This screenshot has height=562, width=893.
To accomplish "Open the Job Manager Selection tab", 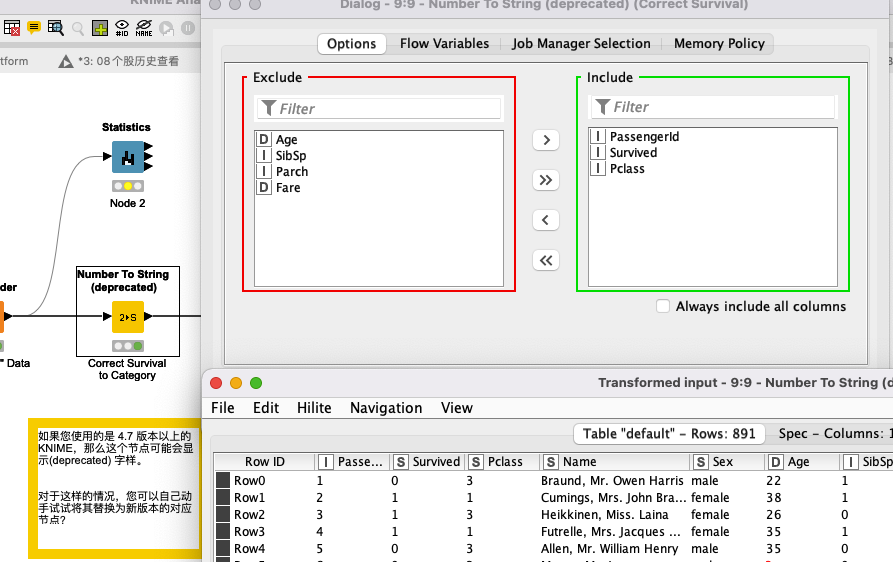I will coord(581,44).
